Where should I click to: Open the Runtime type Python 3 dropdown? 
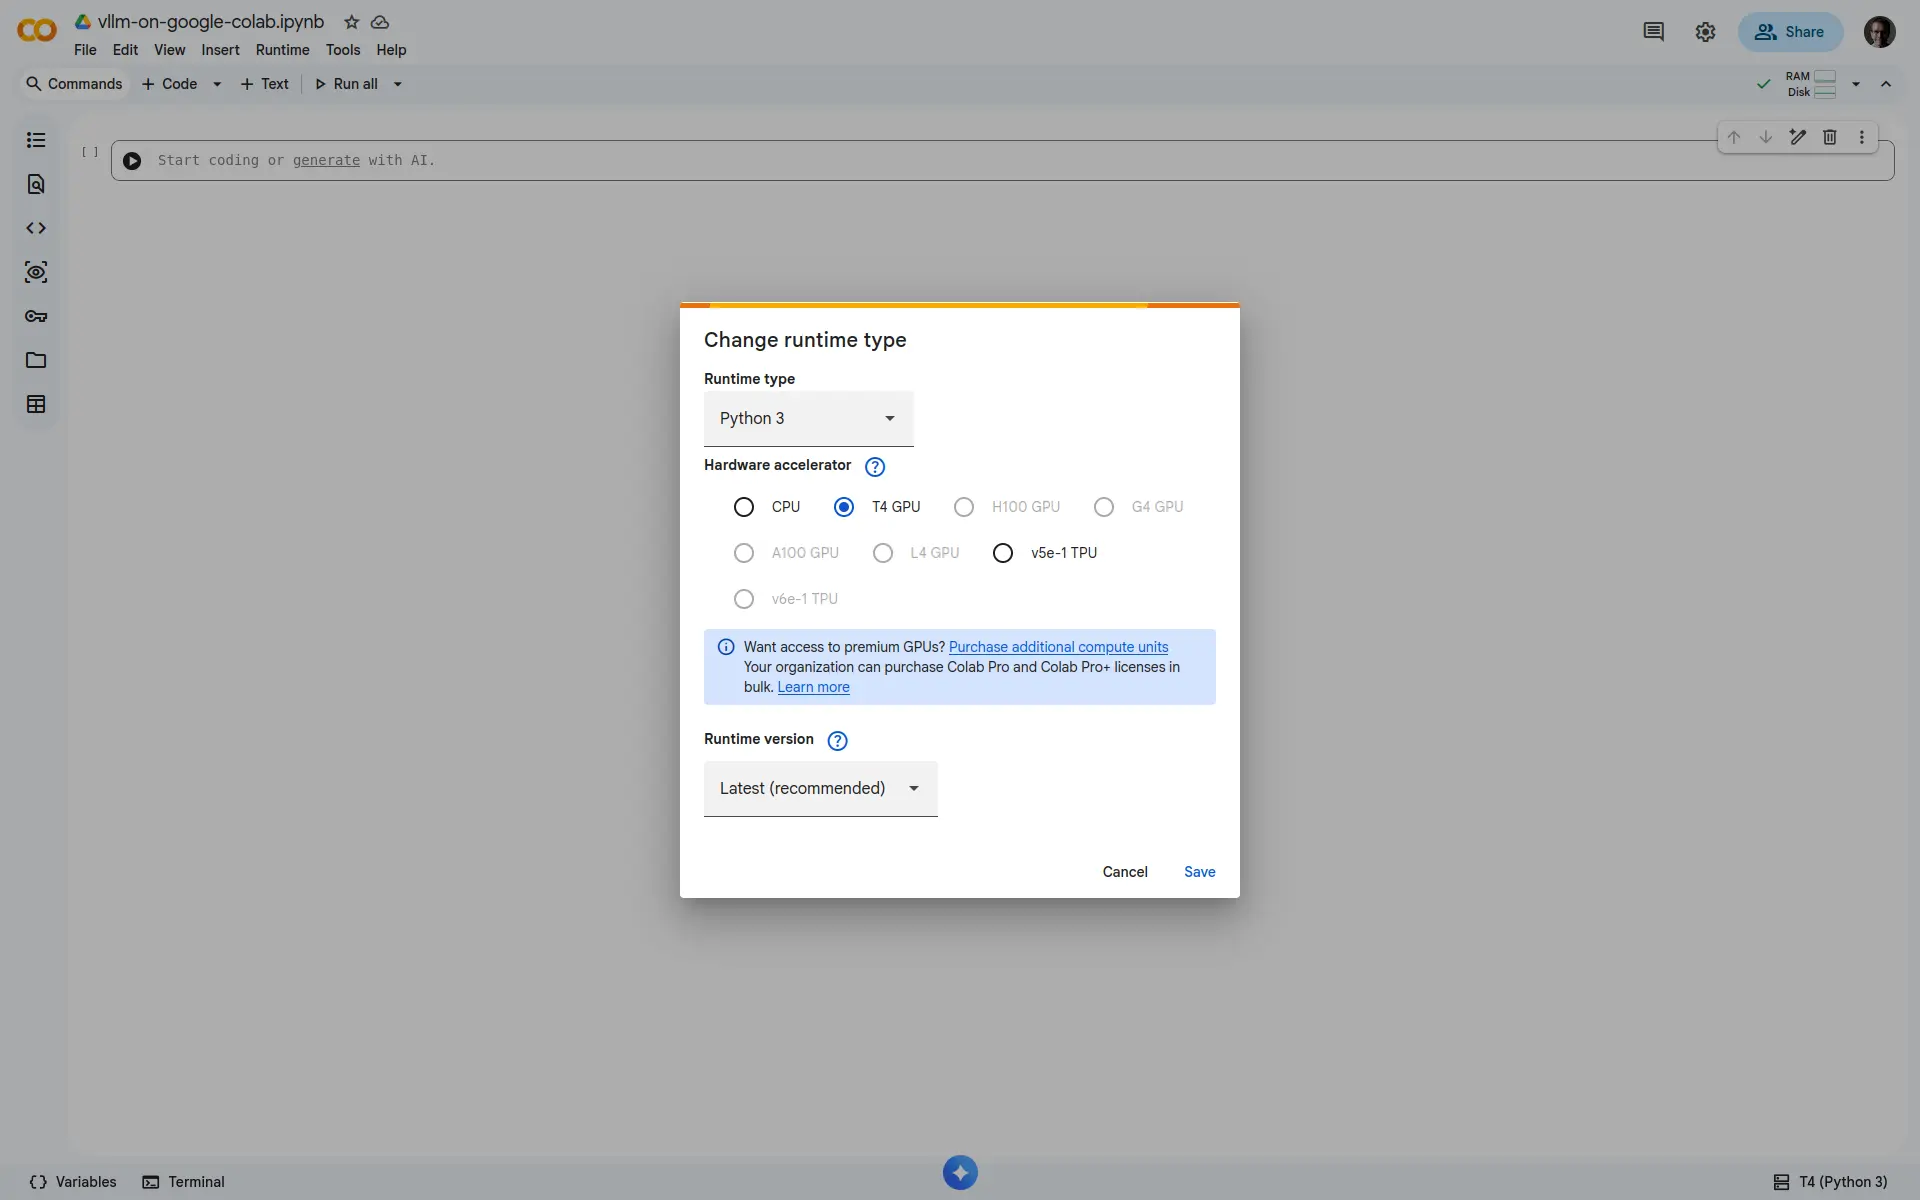(809, 419)
